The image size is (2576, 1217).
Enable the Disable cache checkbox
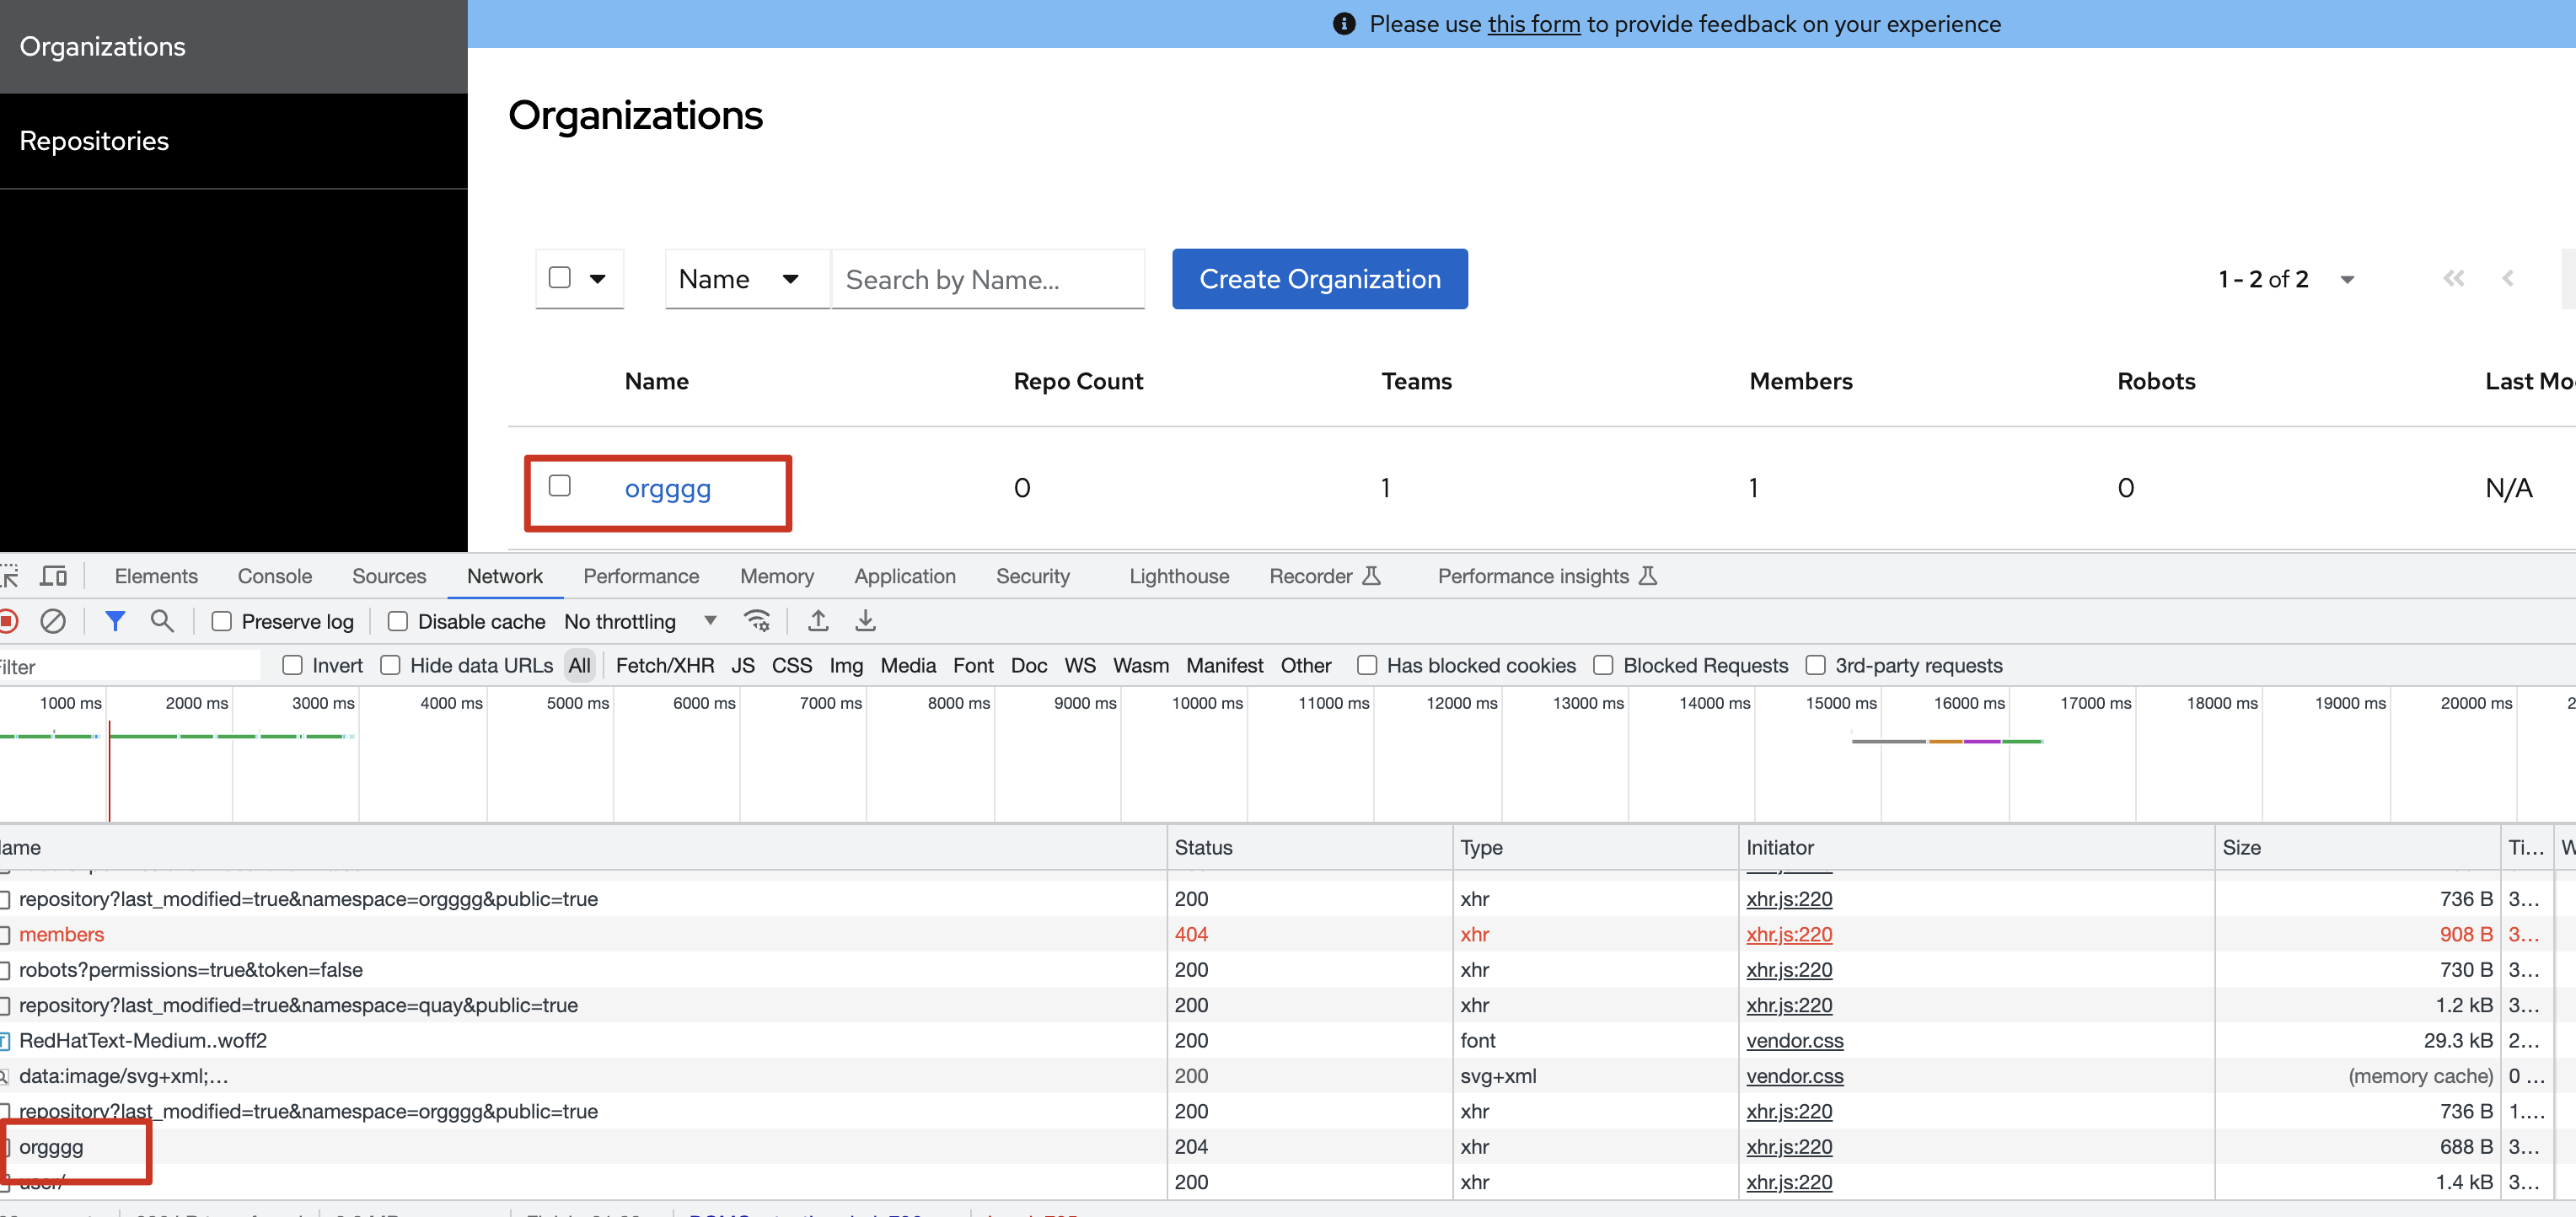398,621
